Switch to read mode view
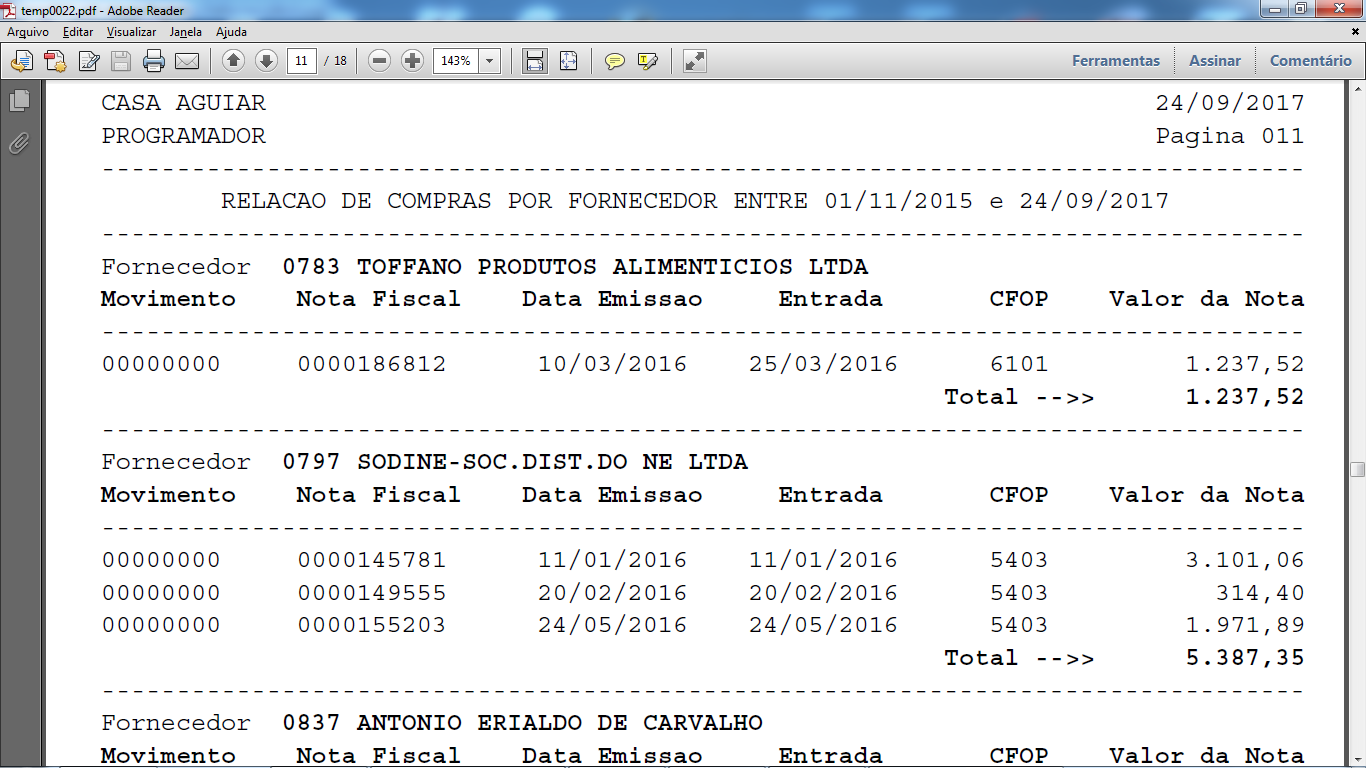Screen dimensions: 1366x768 (x=695, y=61)
